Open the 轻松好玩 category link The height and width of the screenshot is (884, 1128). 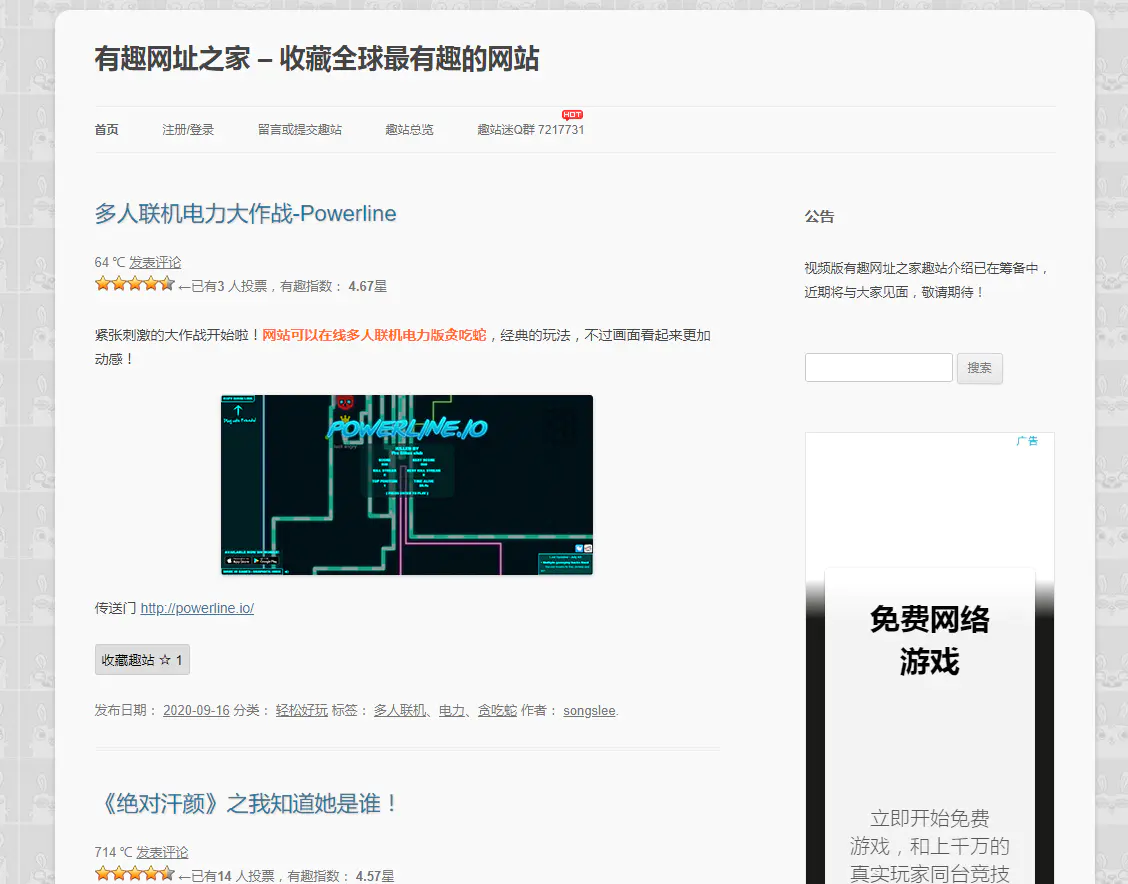click(x=301, y=711)
